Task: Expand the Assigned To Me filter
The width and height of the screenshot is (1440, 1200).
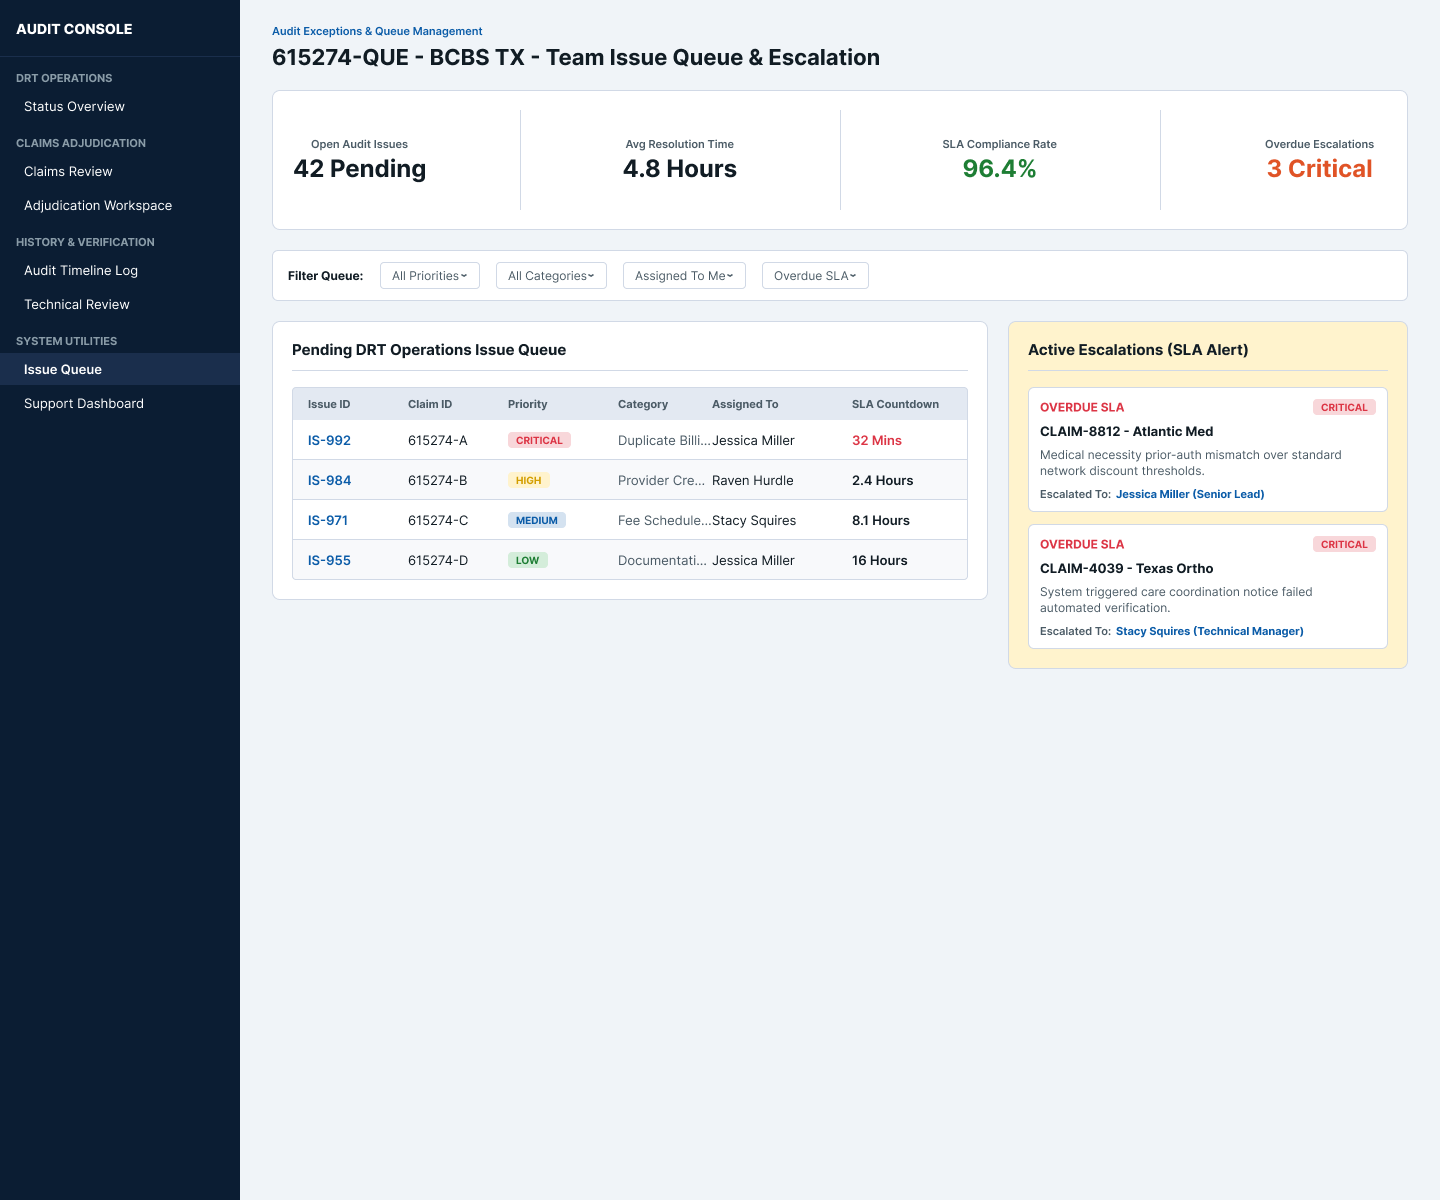Action: point(684,276)
